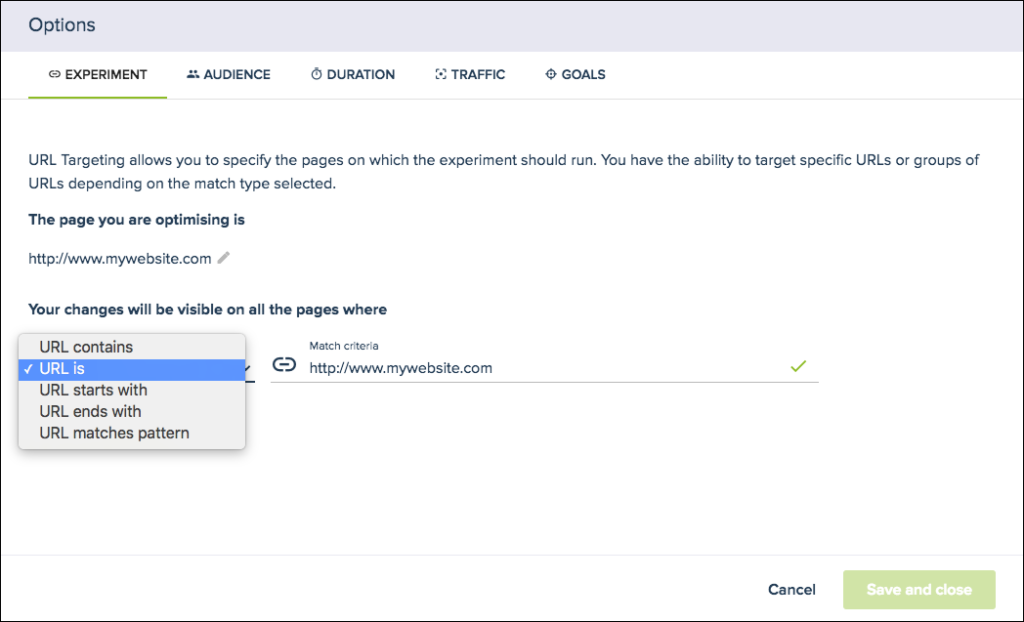Screen dimensions: 1024x622
Task: Choose 'URL ends with' match type
Action: (89, 411)
